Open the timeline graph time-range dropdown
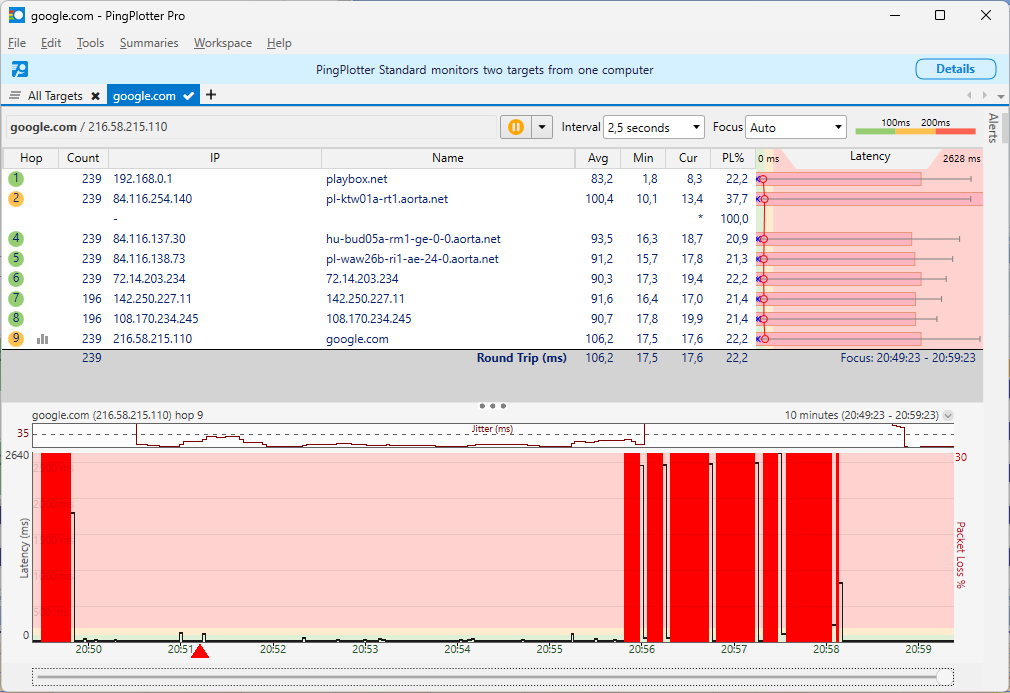This screenshot has height=693, width=1010. click(948, 415)
